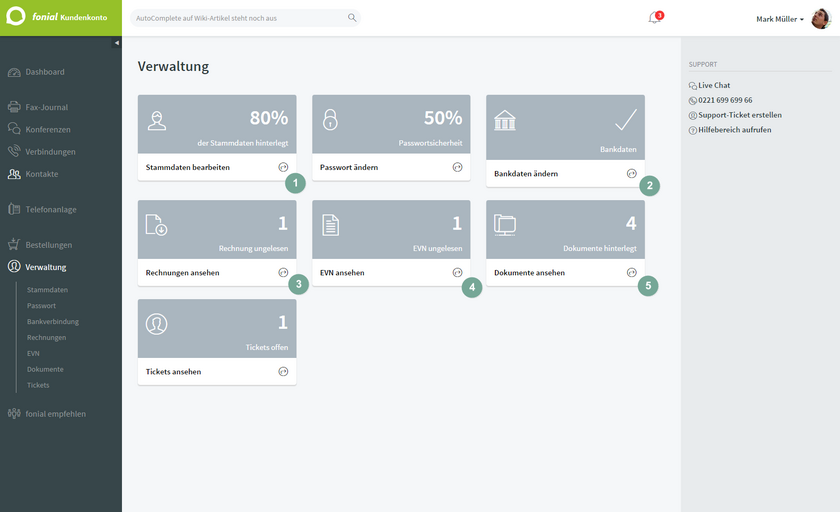This screenshot has height=512, width=840.
Task: Click arrow icon next to Passwort ändern
Action: pyautogui.click(x=457, y=167)
